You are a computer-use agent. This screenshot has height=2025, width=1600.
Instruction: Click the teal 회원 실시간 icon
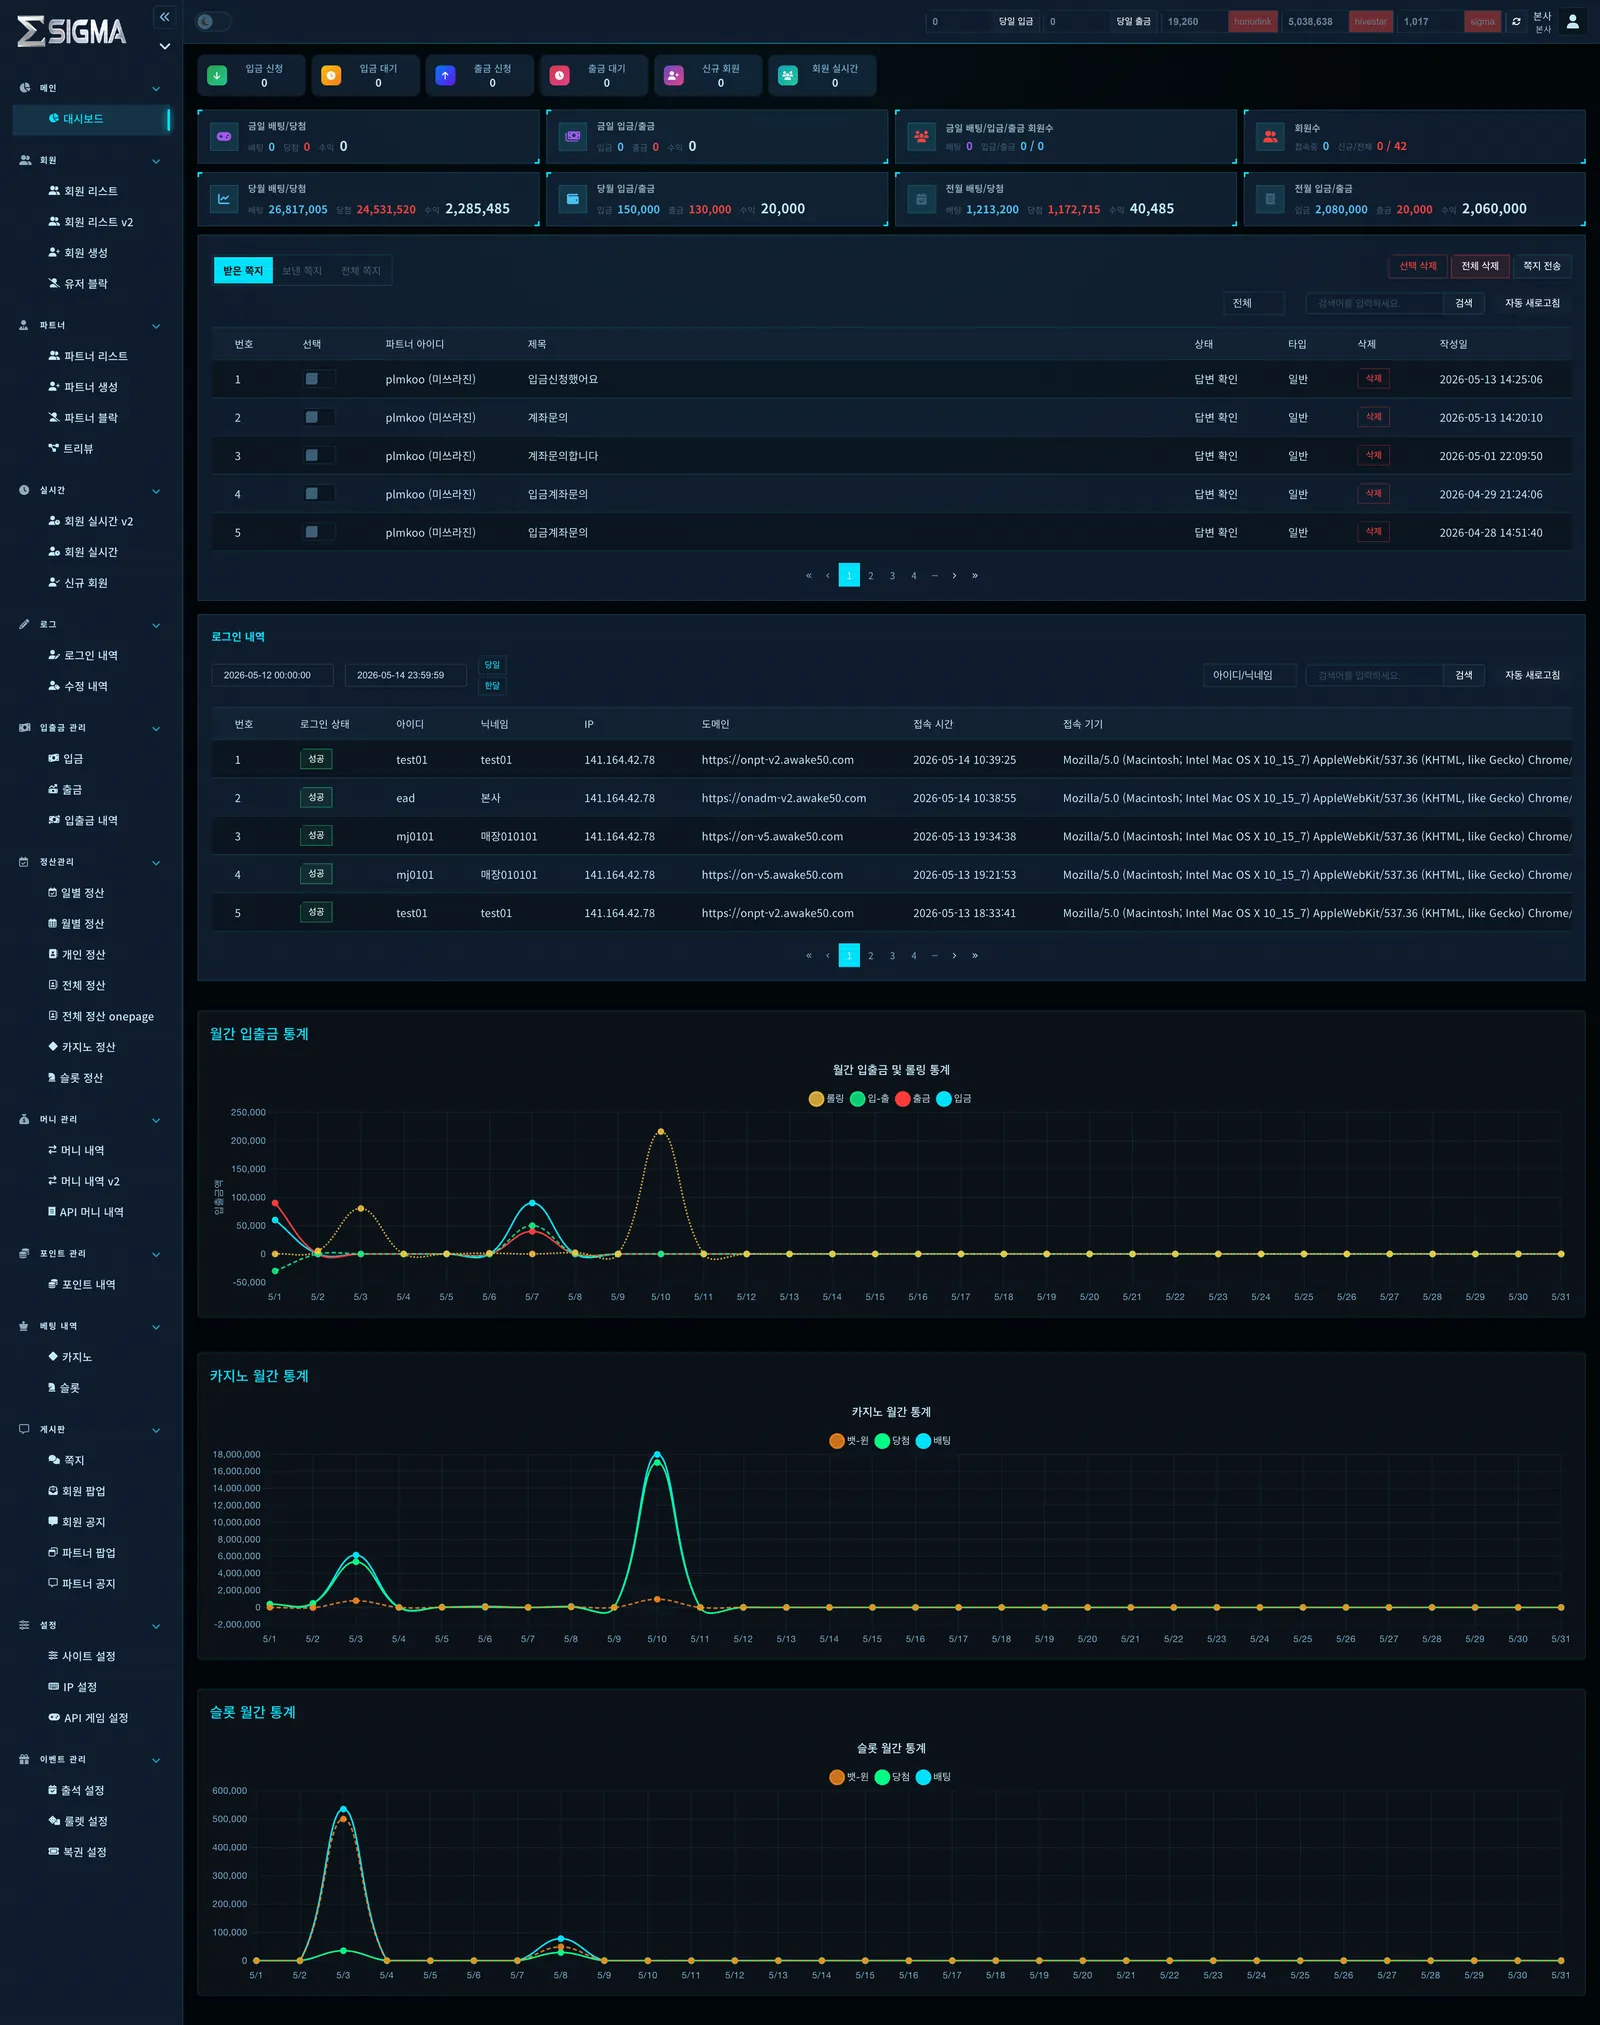(x=788, y=75)
